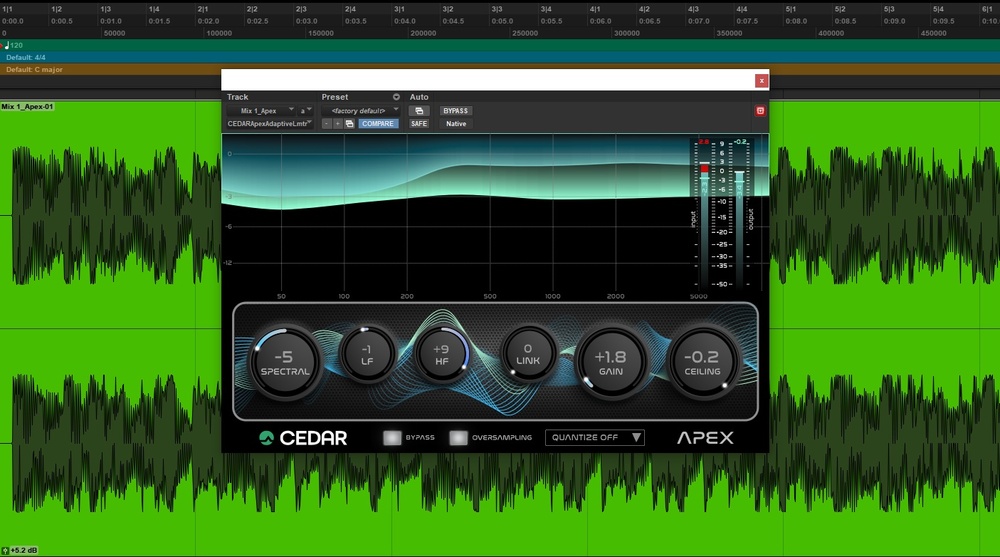1000x557 pixels.
Task: Toggle the SAFE automation button
Action: pyautogui.click(x=419, y=124)
